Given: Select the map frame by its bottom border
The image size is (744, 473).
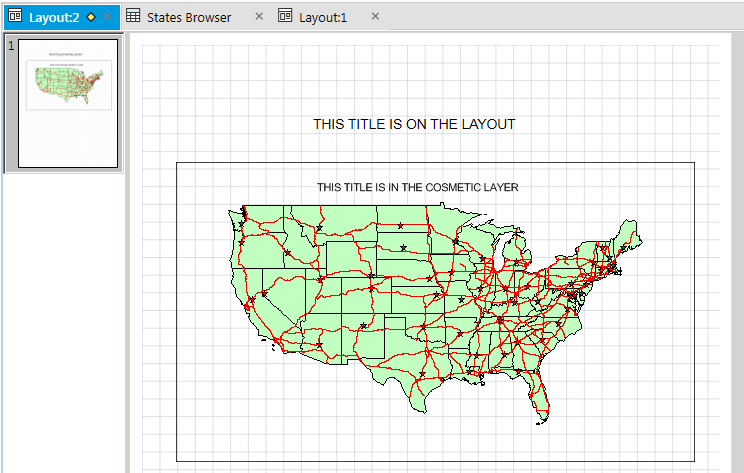Looking at the screenshot, I should click(435, 461).
